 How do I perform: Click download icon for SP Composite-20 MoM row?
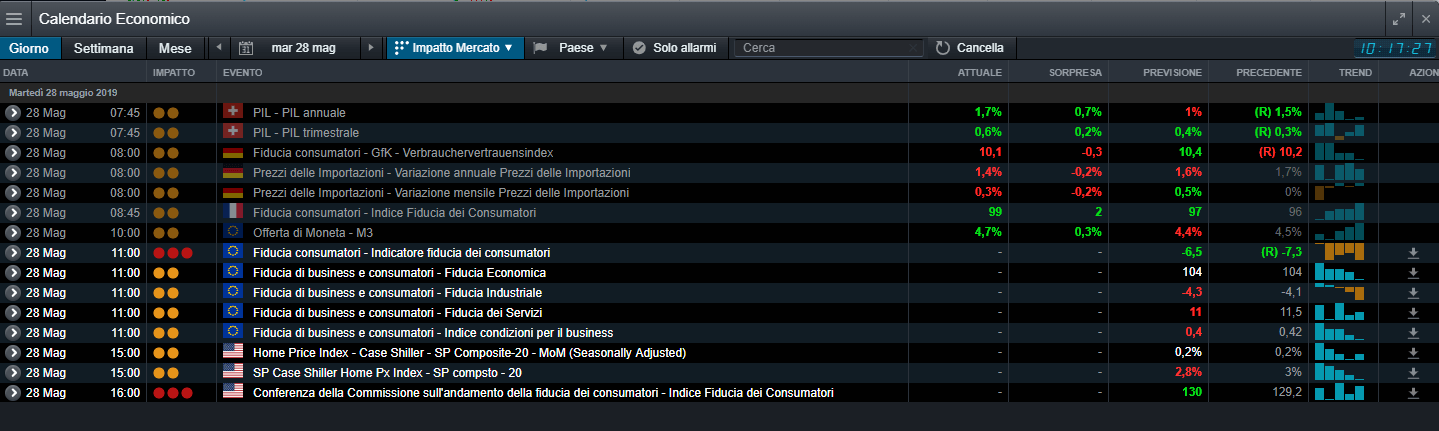pyautogui.click(x=1413, y=353)
